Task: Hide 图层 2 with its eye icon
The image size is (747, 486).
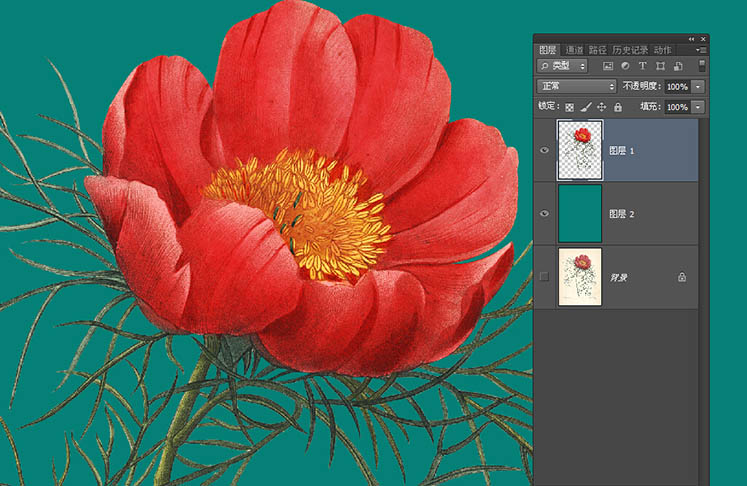Action: [x=544, y=213]
